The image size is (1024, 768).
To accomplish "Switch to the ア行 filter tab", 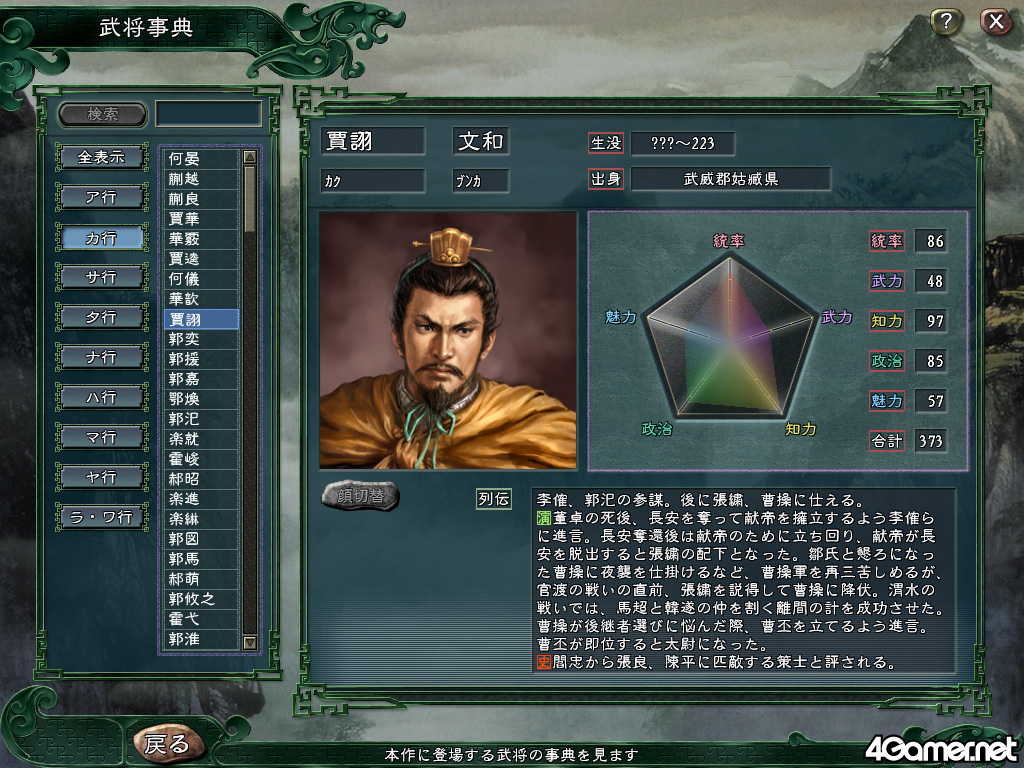I will pyautogui.click(x=101, y=197).
